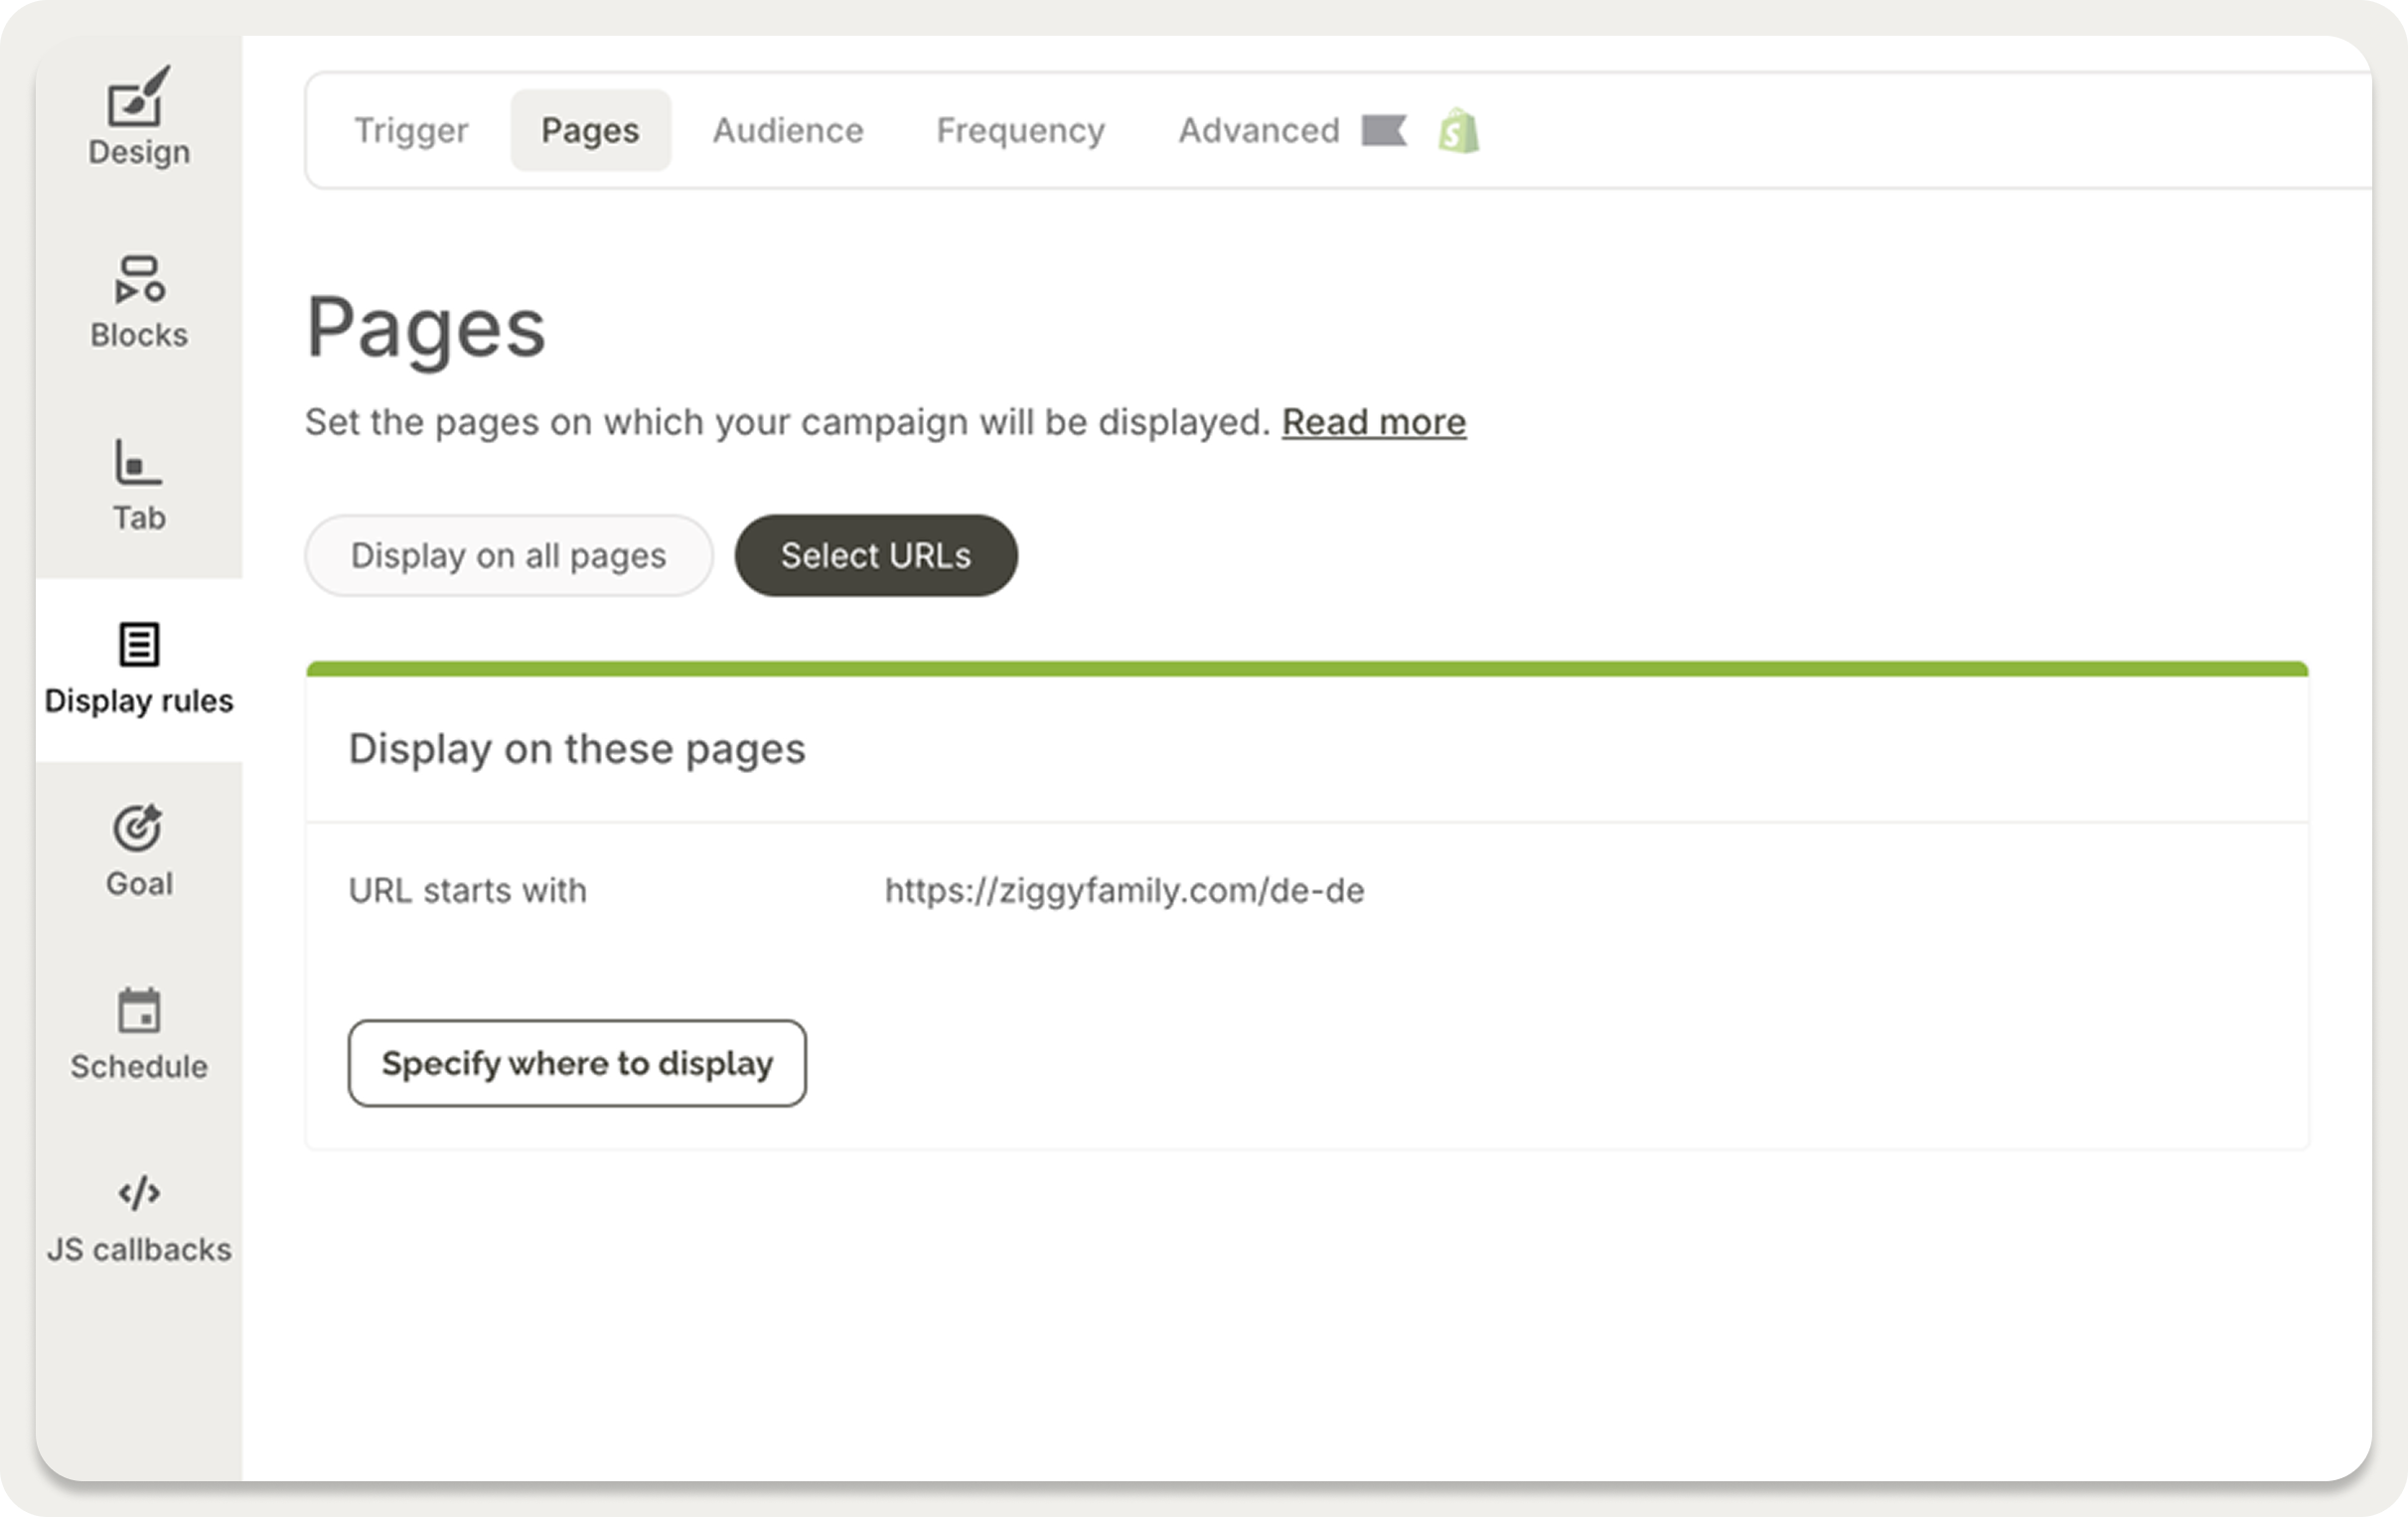Click the gray flag icon
This screenshot has width=2408, height=1517.
[x=1384, y=131]
